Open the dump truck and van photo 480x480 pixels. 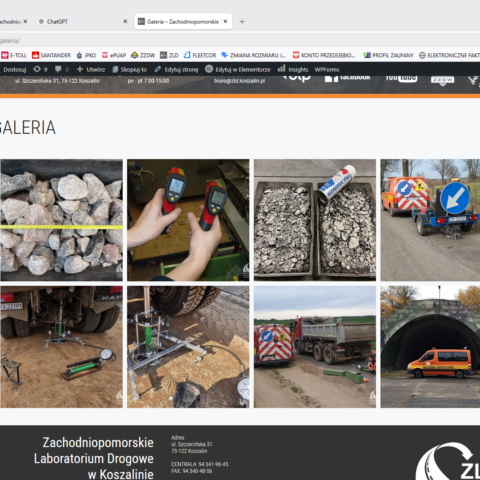(x=315, y=347)
